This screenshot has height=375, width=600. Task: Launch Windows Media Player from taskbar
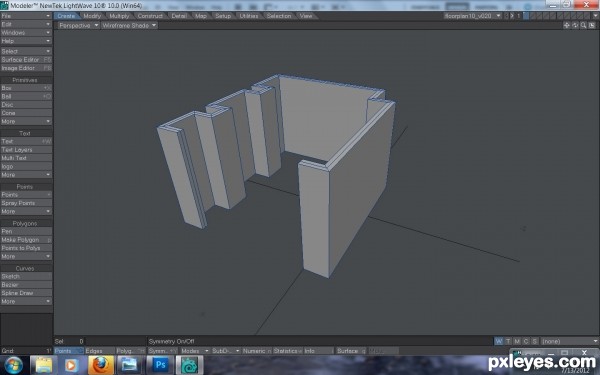pos(72,365)
